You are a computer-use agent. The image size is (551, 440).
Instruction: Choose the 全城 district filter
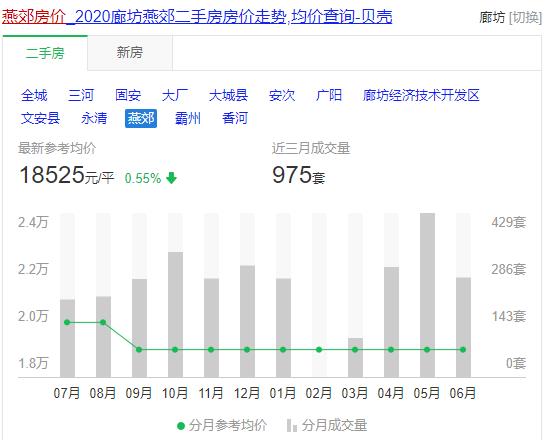click(34, 95)
